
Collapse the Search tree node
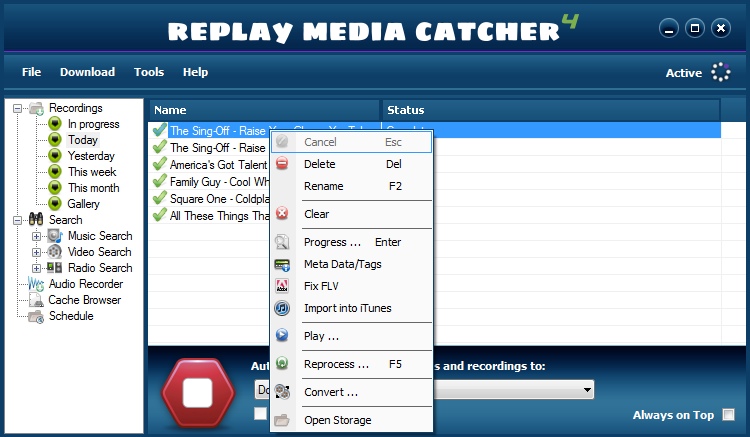point(18,220)
